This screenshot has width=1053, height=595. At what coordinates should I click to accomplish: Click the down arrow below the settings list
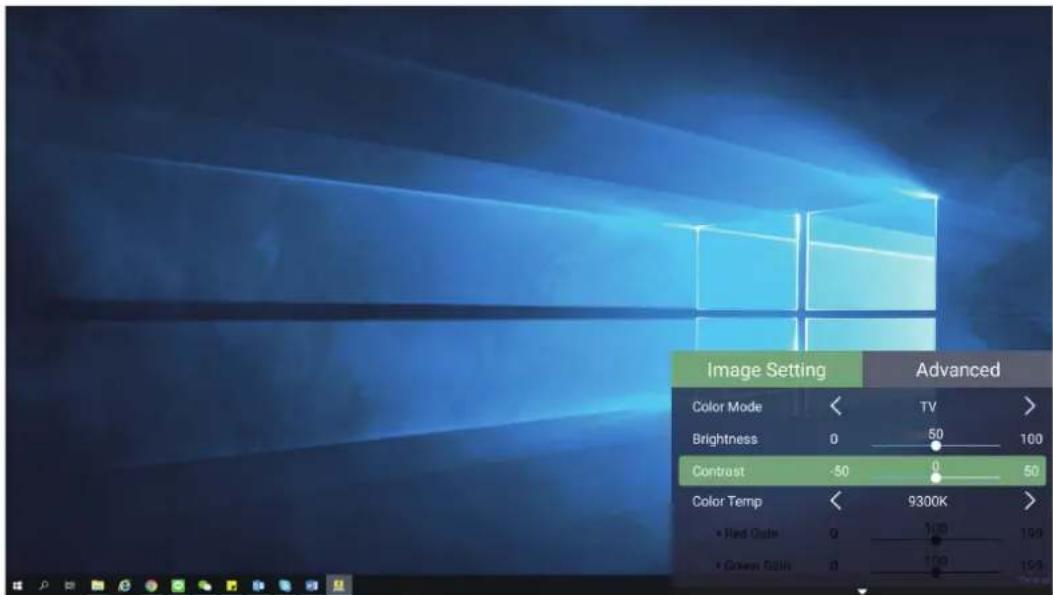[862, 591]
